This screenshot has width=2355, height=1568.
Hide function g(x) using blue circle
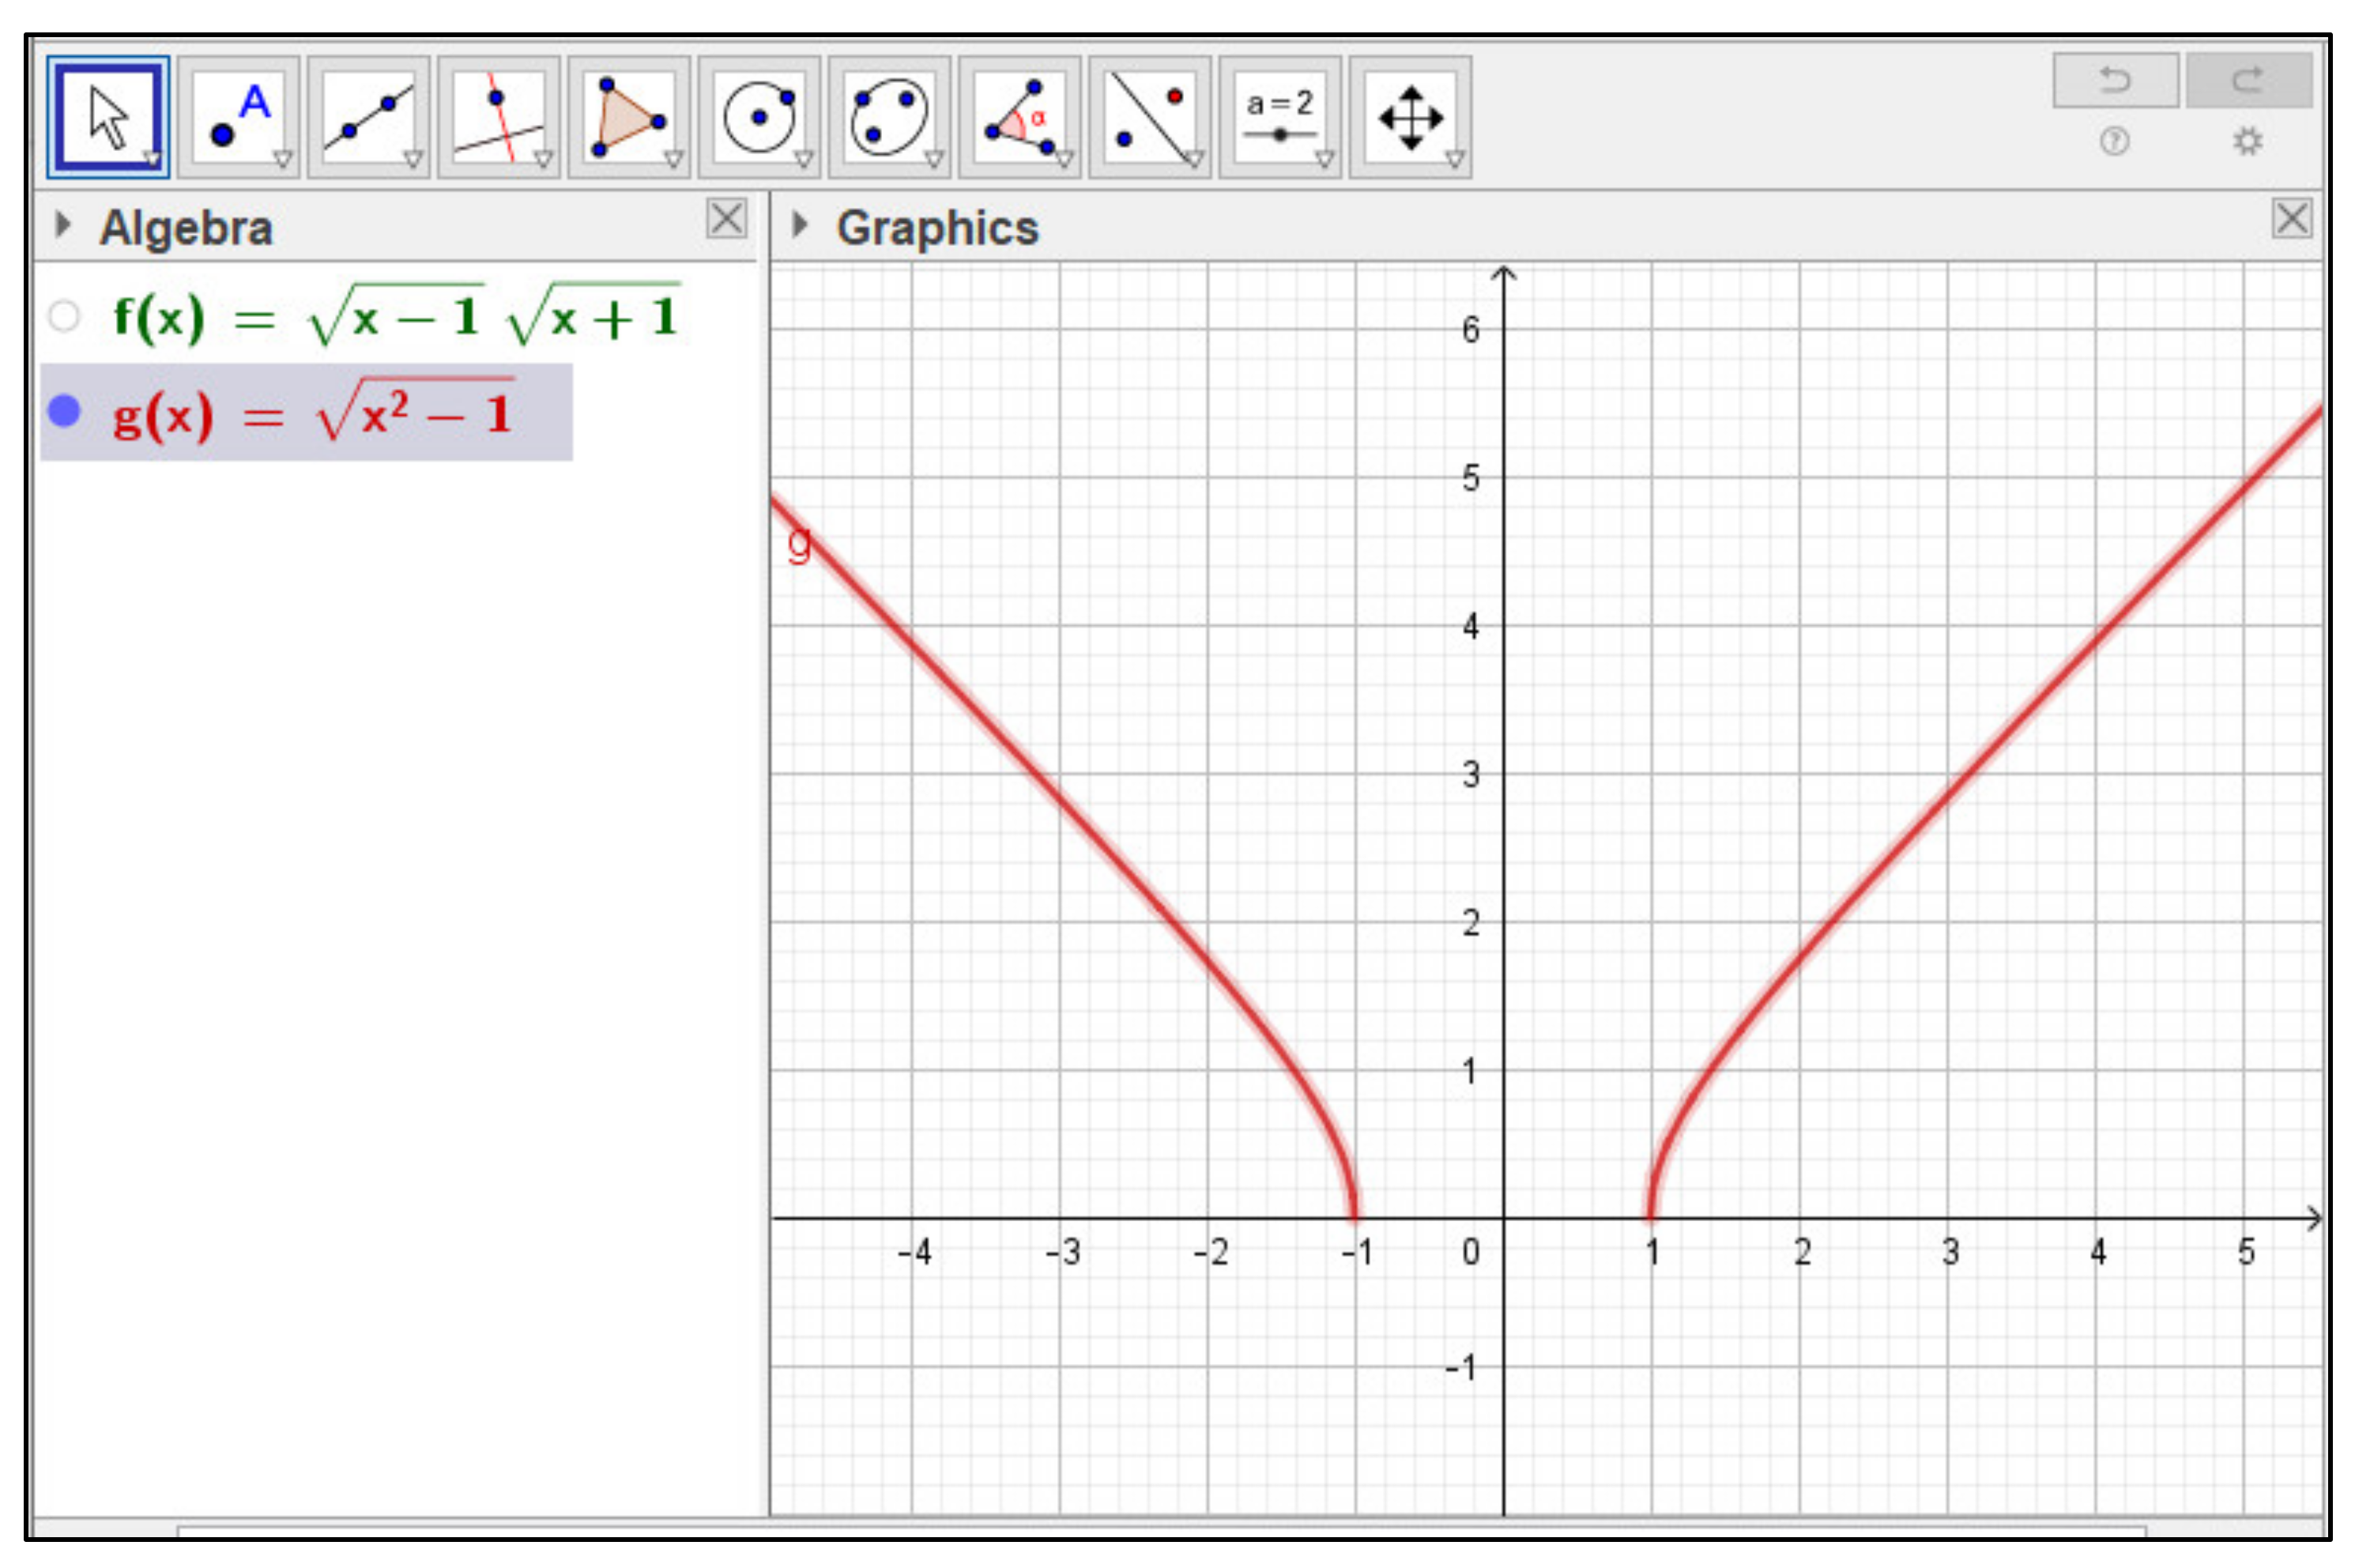click(x=64, y=411)
